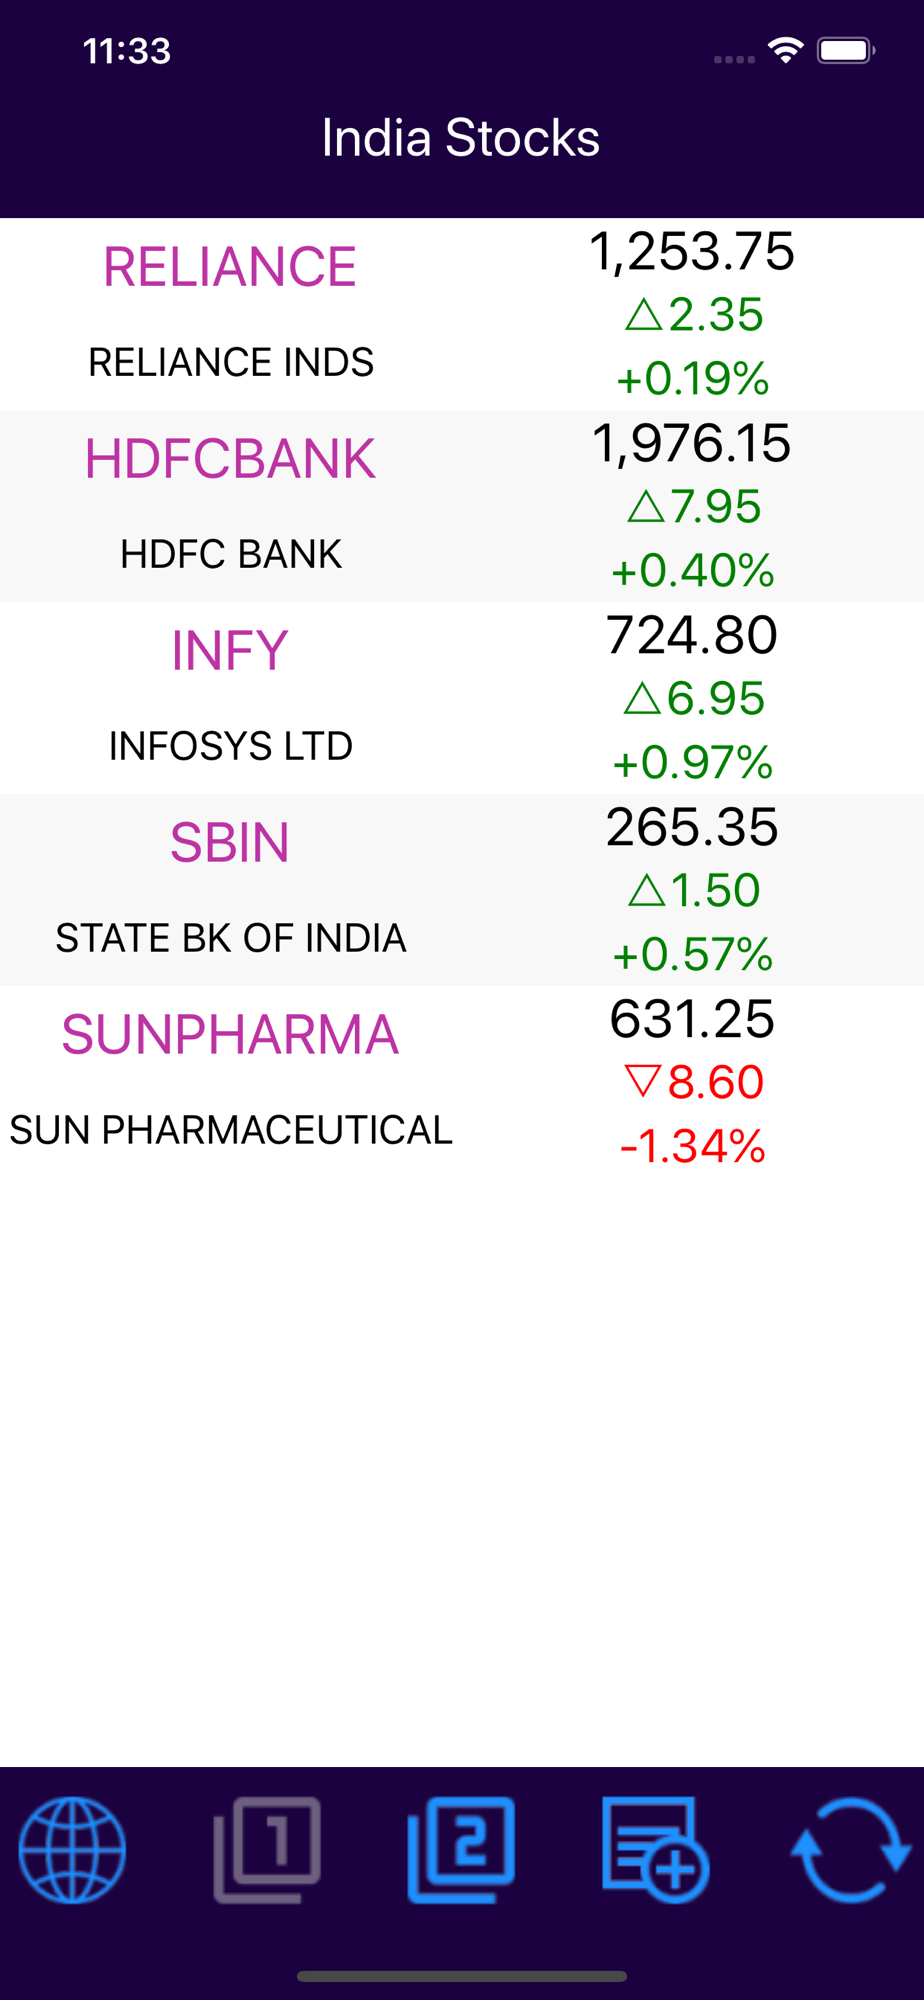This screenshot has height=2000, width=924.
Task: Tap the INFY ticker symbol
Action: point(230,651)
